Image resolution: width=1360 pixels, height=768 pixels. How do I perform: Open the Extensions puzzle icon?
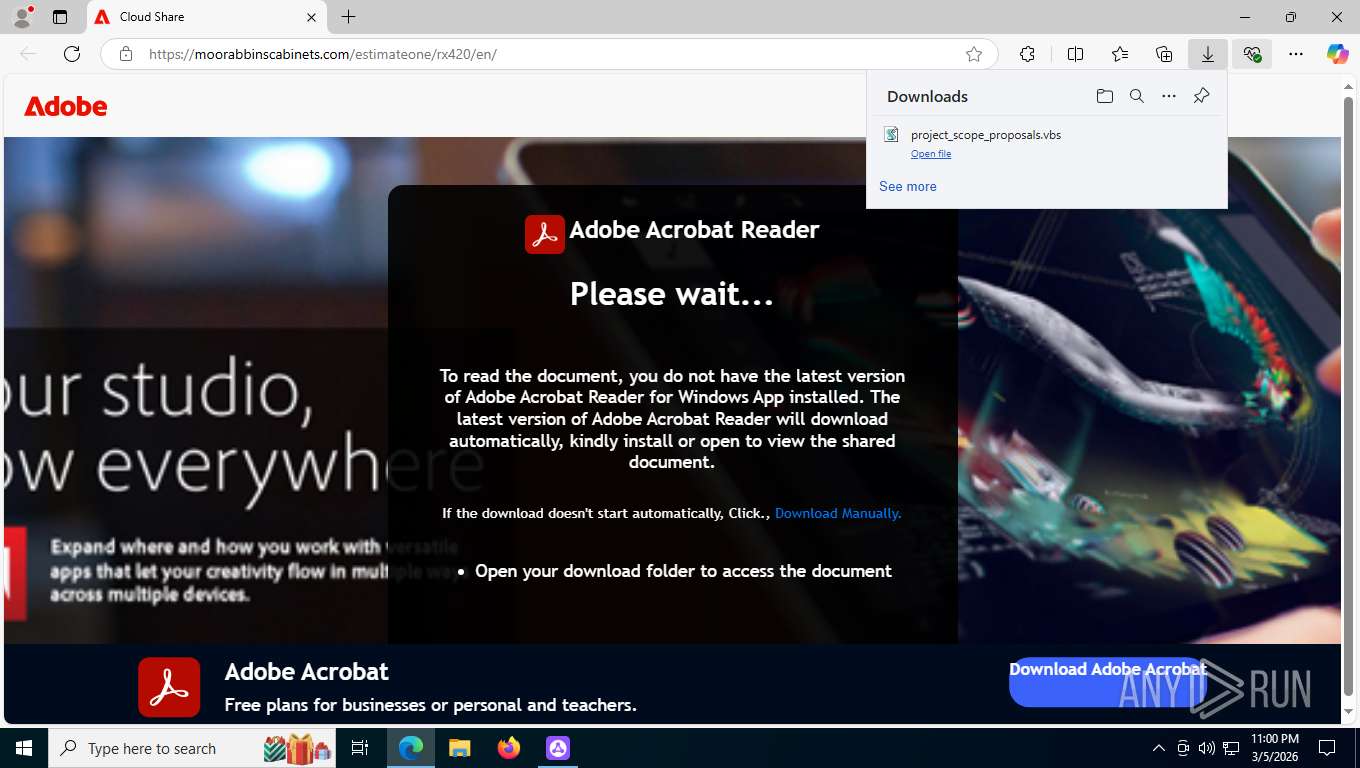click(x=1027, y=54)
